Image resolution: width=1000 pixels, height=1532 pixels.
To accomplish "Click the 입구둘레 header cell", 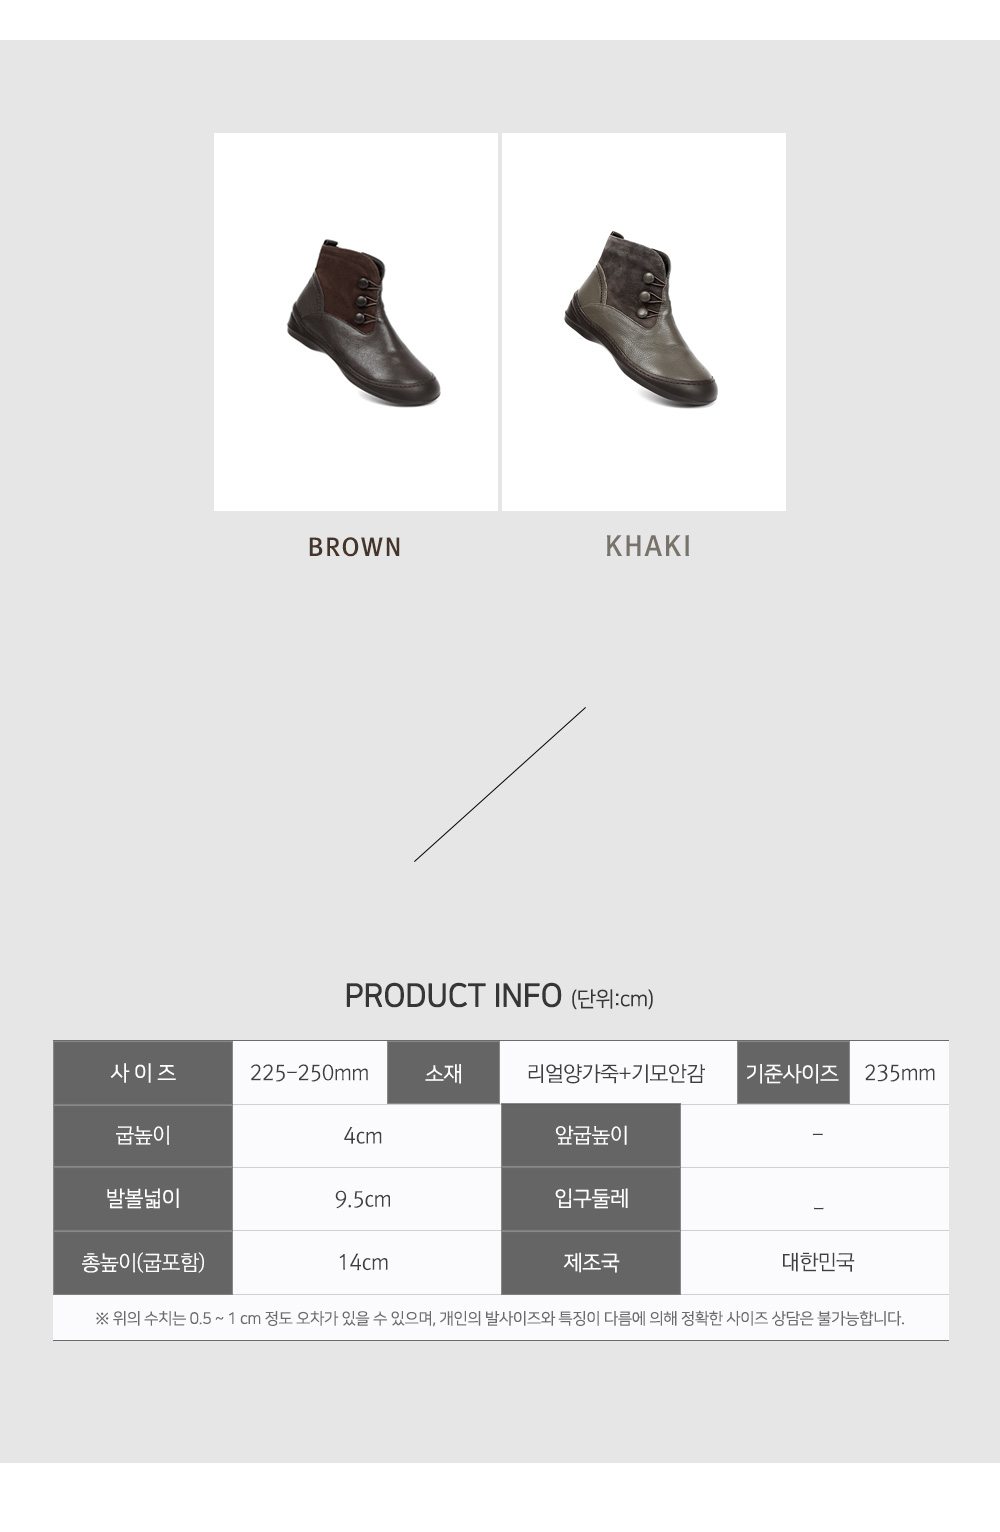I will pos(591,1199).
